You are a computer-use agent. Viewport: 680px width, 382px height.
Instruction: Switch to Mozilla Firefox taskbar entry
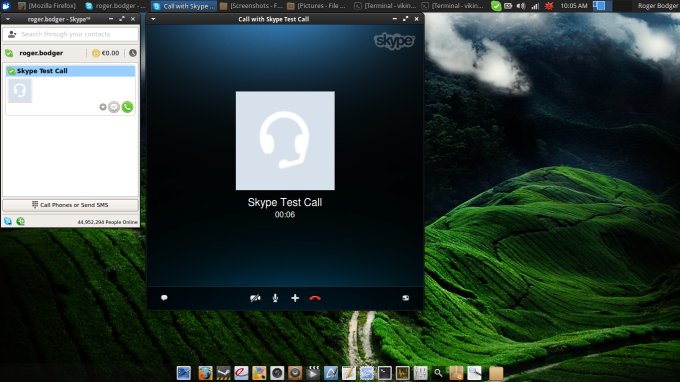[x=48, y=6]
